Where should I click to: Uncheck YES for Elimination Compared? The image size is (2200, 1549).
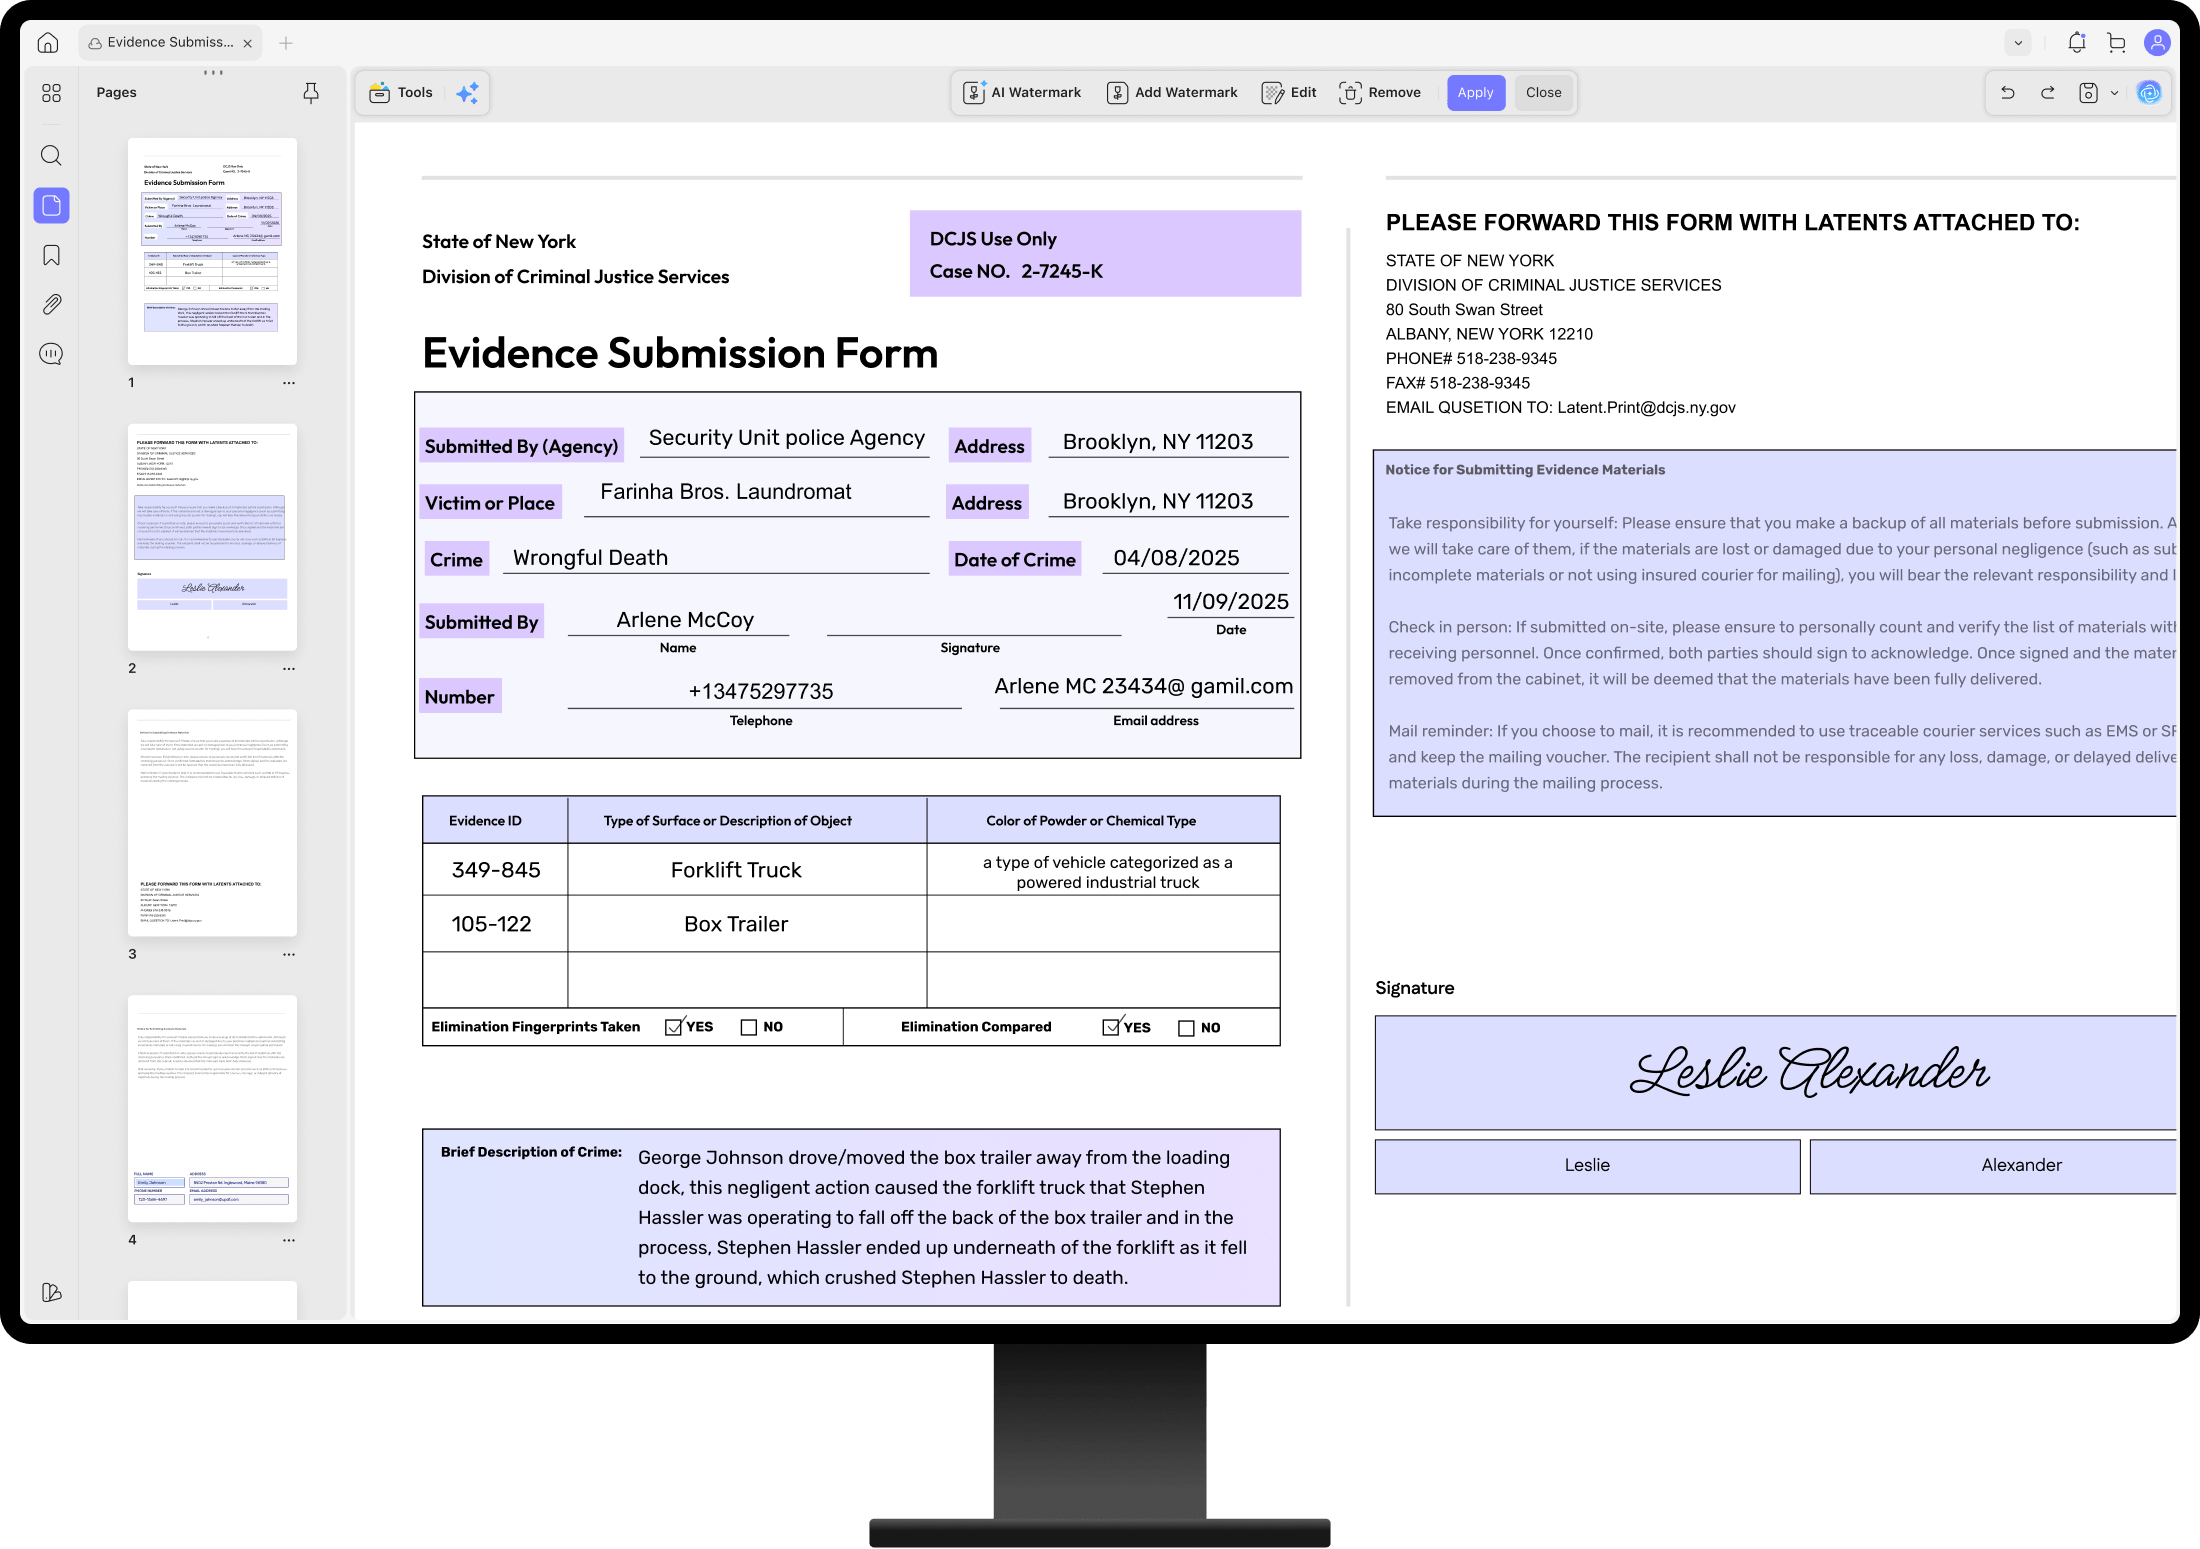[x=1111, y=1027]
